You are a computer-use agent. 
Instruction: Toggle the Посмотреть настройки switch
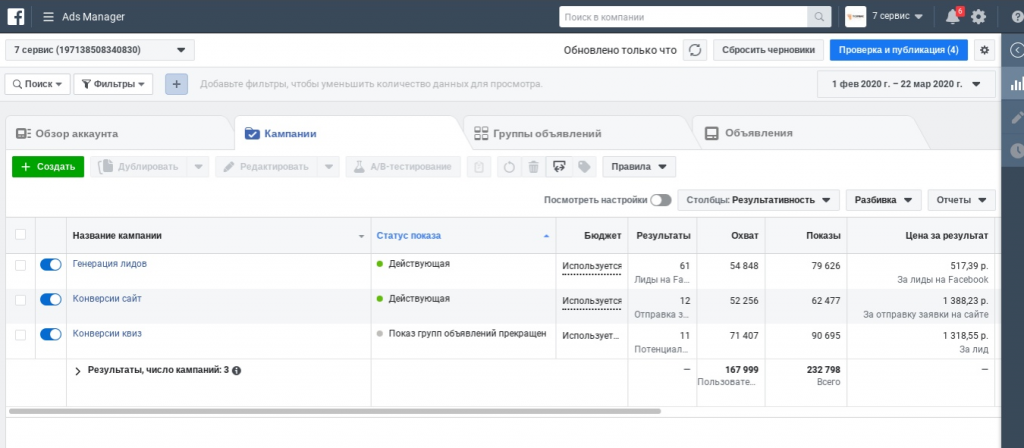[x=660, y=200]
